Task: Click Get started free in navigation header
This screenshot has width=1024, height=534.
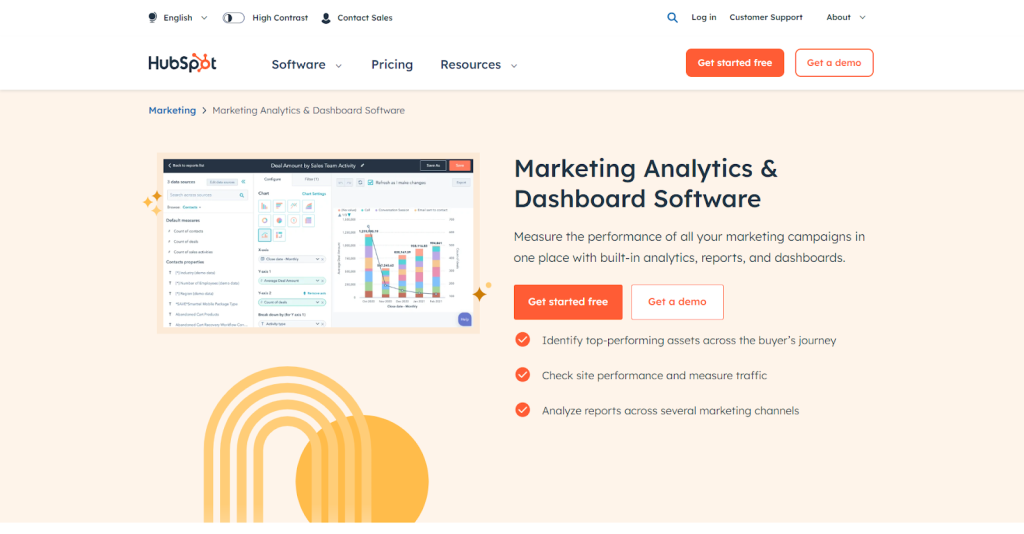Action: coord(735,63)
